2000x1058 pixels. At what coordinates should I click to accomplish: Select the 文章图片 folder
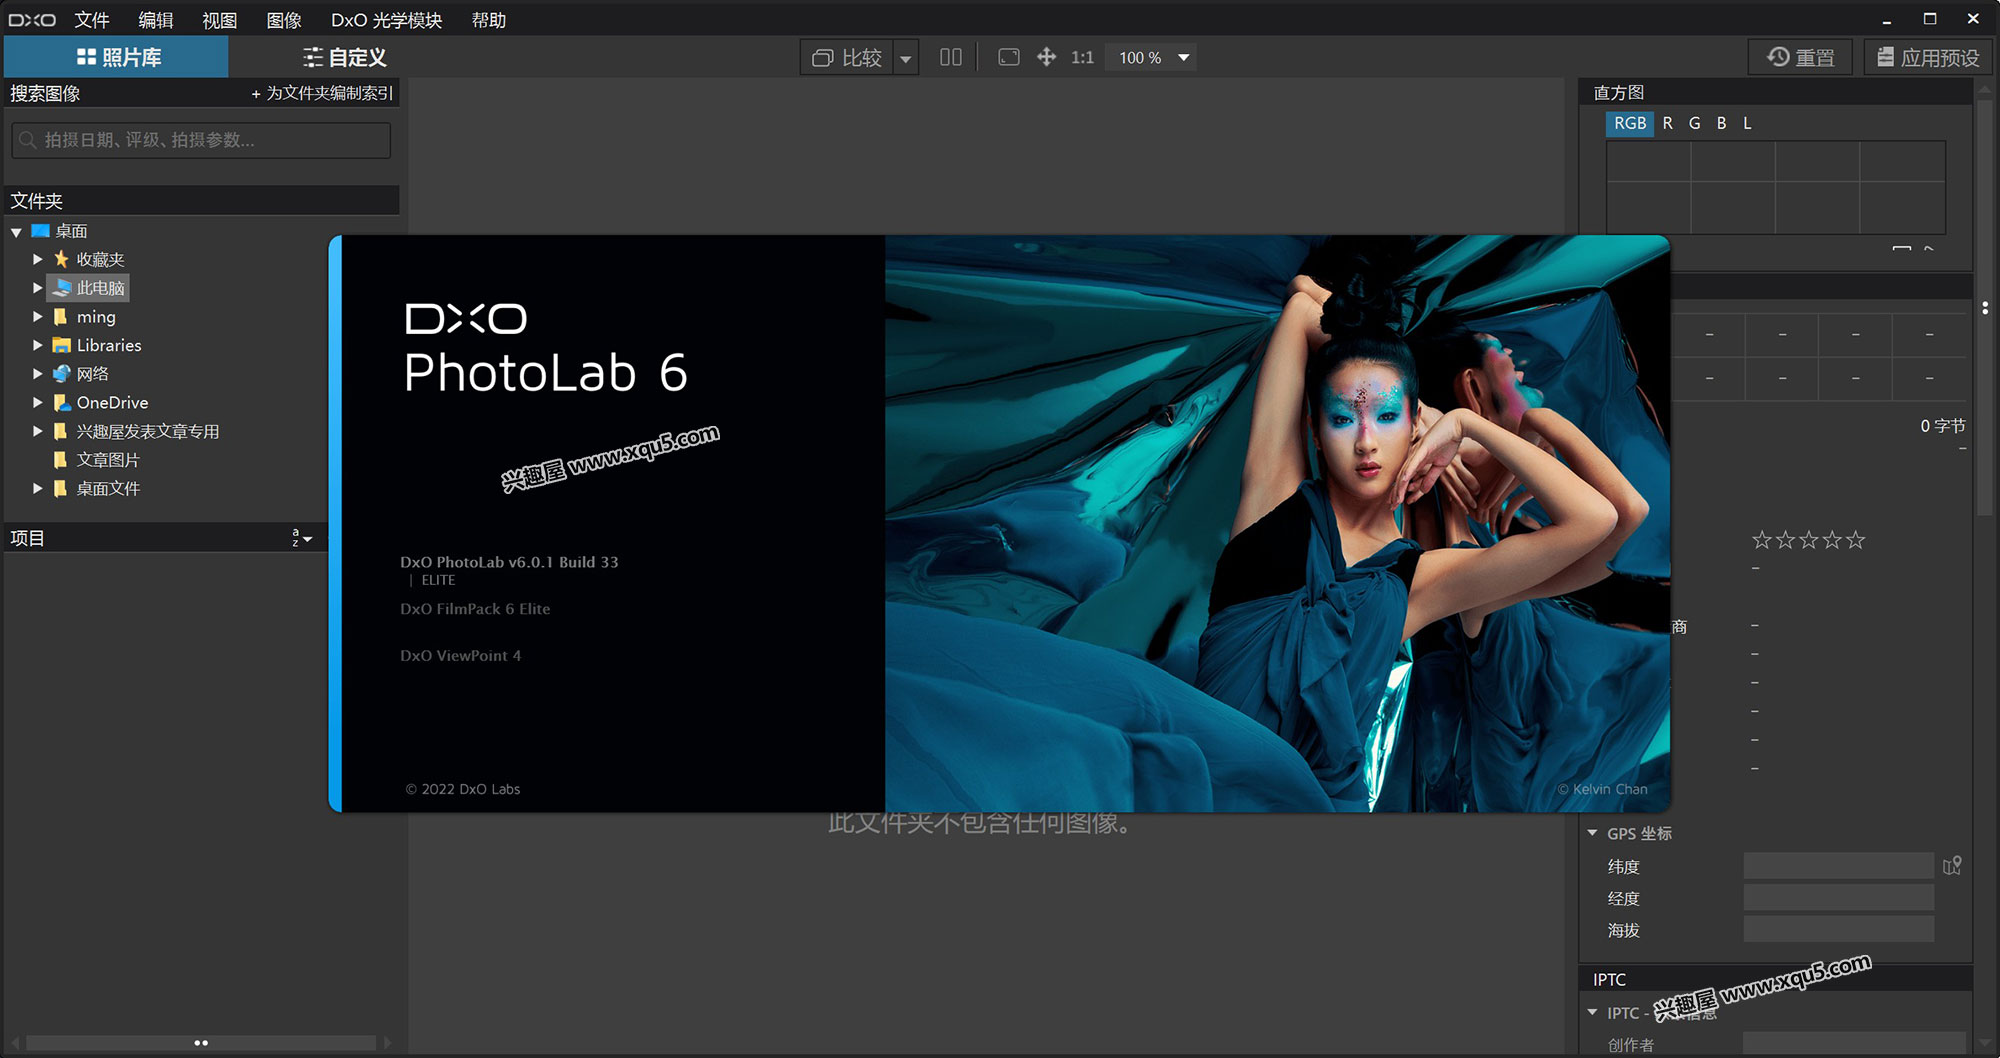coord(108,460)
